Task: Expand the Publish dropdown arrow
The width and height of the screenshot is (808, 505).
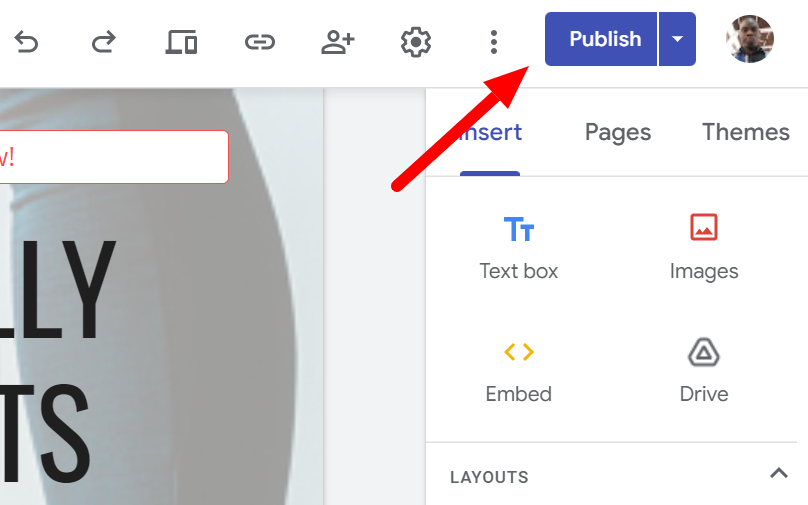Action: [677, 39]
